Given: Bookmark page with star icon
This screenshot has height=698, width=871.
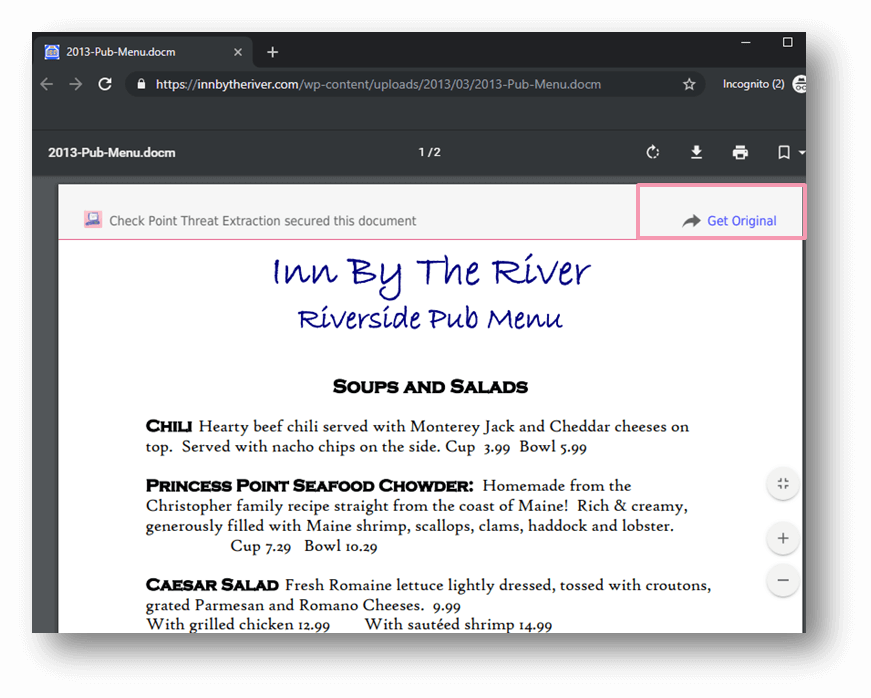Looking at the screenshot, I should coord(689,84).
